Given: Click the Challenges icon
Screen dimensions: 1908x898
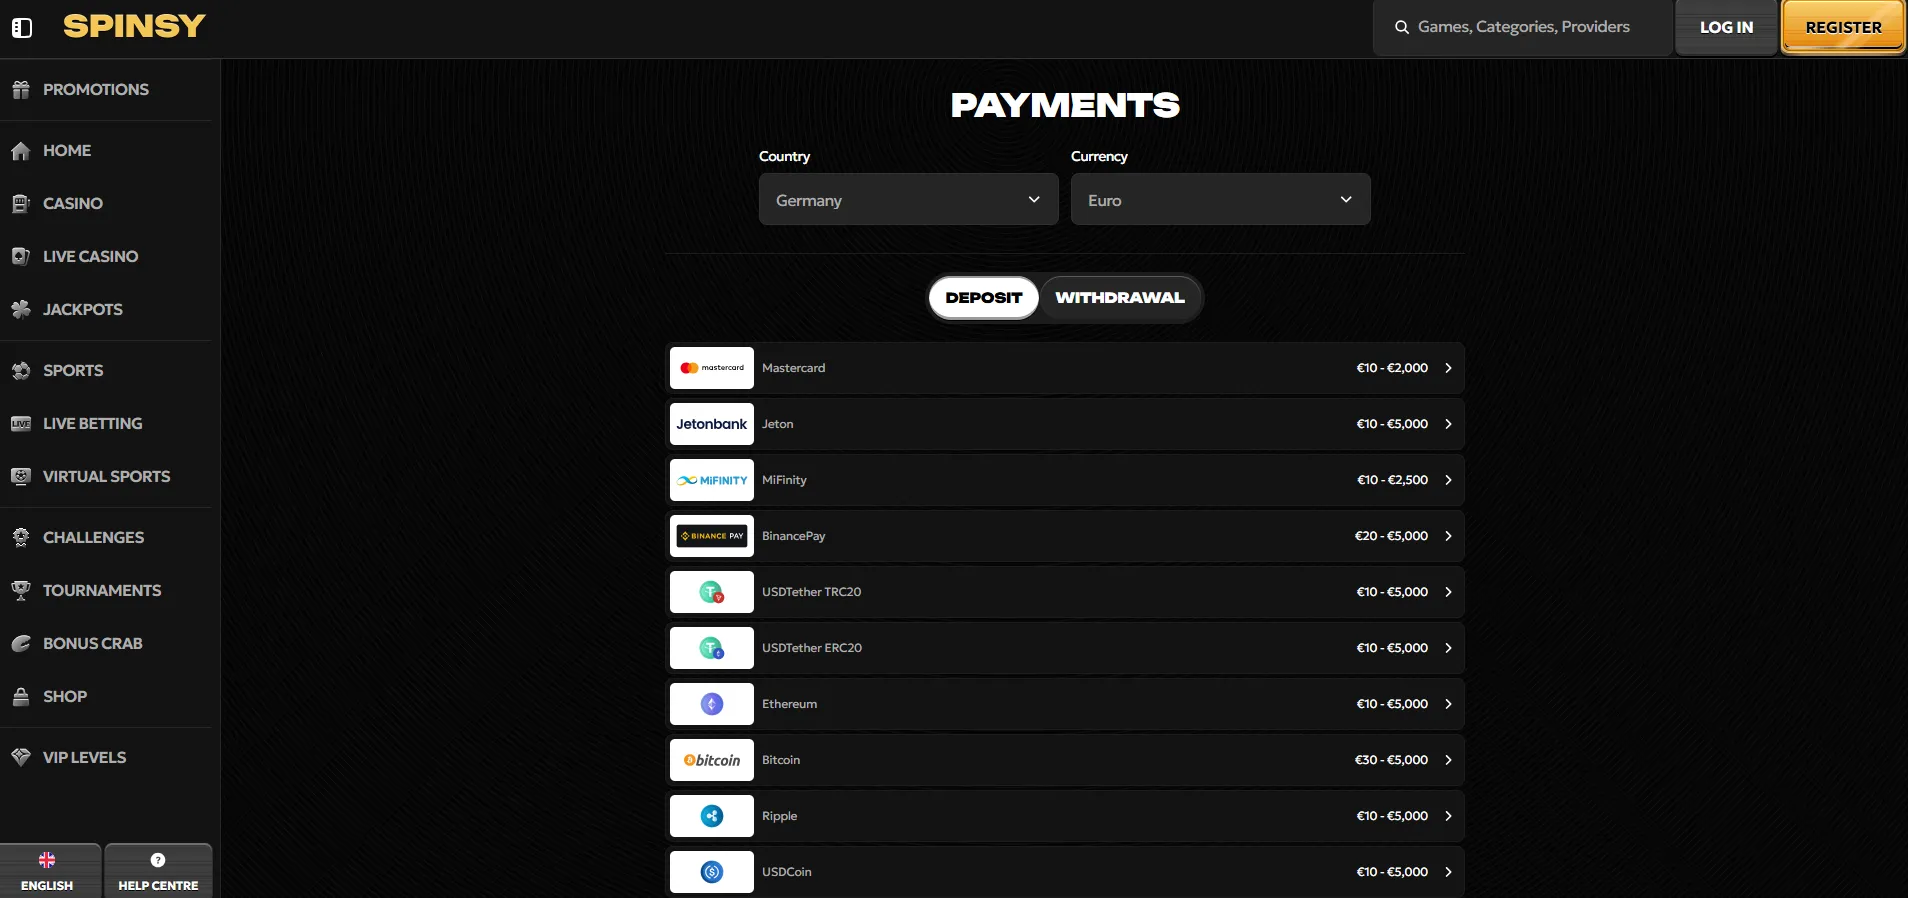Looking at the screenshot, I should pyautogui.click(x=21, y=538).
